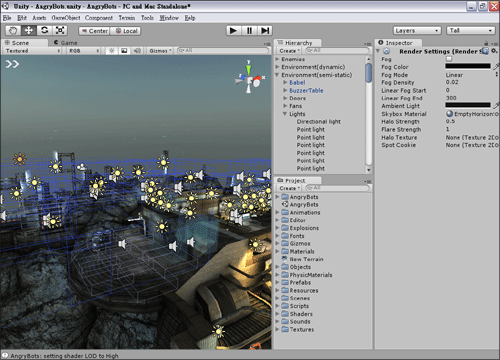Screen dimensions: 500x360
Task: Click the Hierarchy search field
Action: pyautogui.click(x=337, y=51)
